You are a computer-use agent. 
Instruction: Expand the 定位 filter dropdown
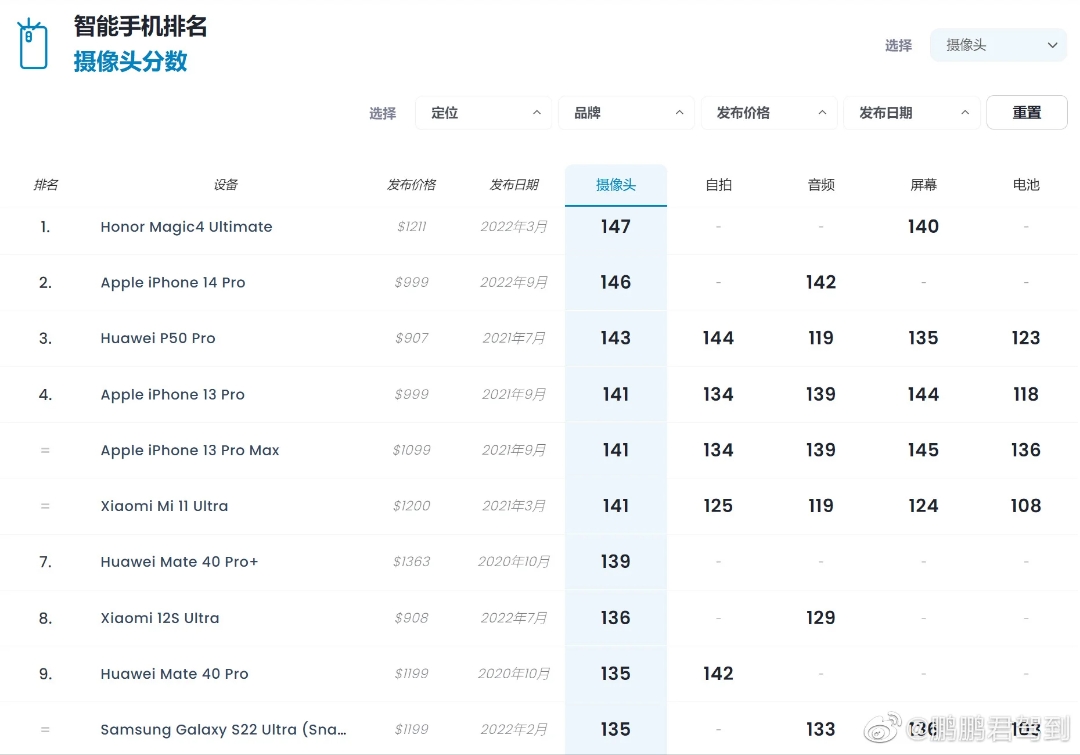point(483,113)
